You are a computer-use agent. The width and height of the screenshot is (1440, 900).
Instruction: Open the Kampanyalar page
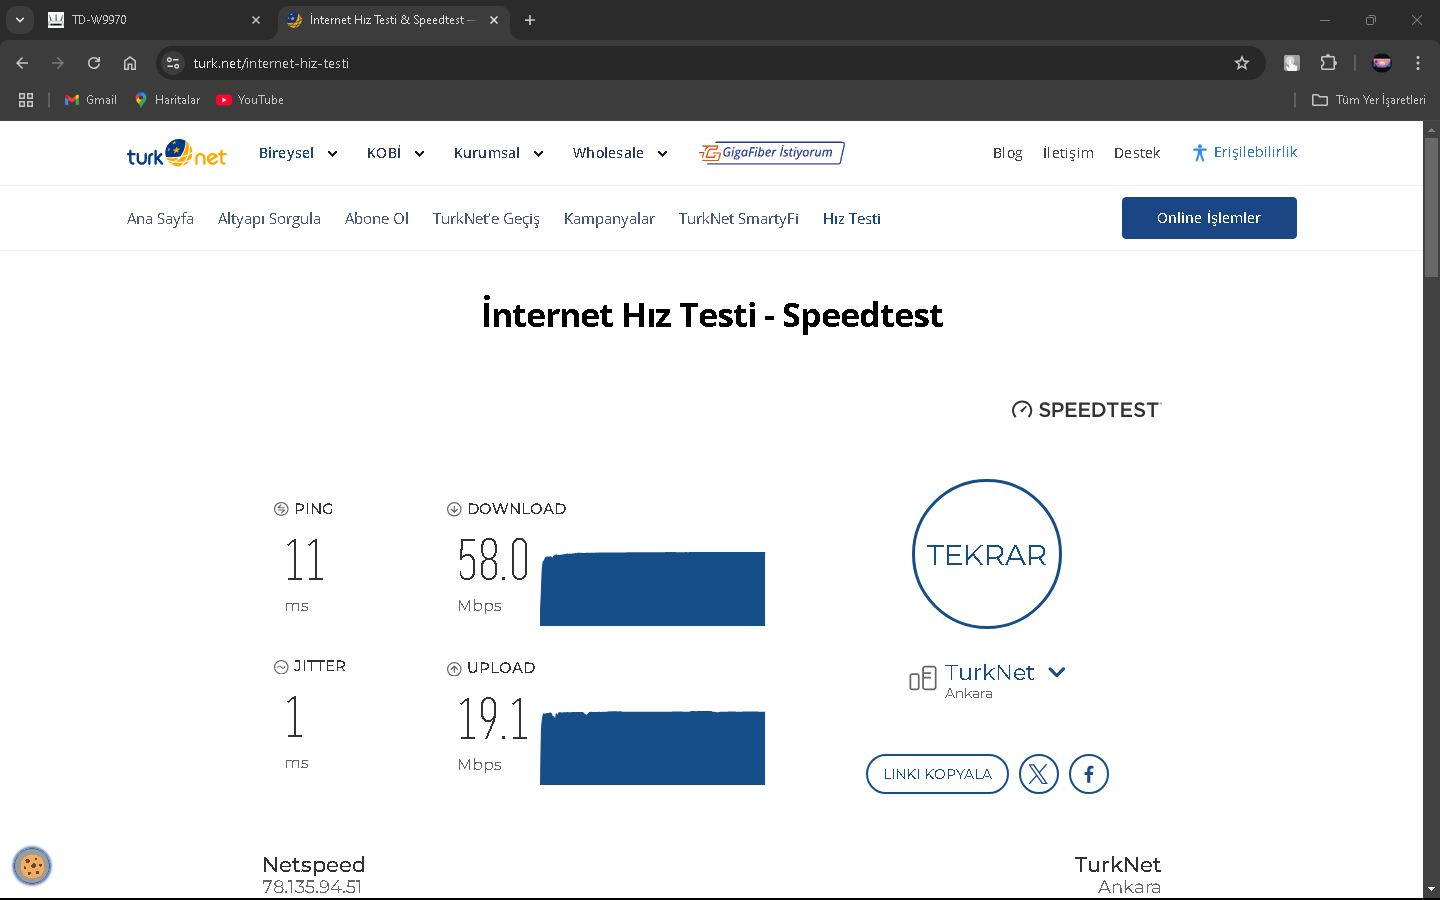609,218
